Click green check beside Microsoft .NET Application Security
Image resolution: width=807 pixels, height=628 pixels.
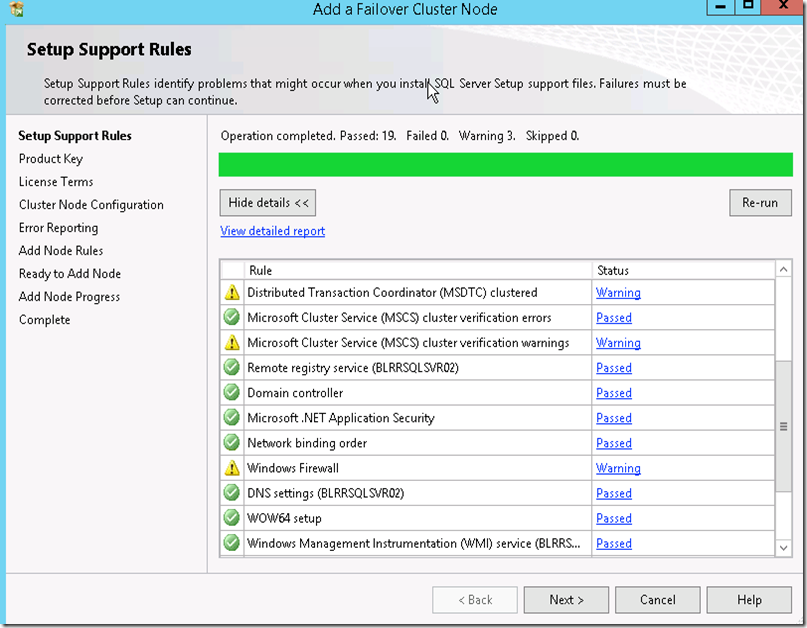(232, 417)
